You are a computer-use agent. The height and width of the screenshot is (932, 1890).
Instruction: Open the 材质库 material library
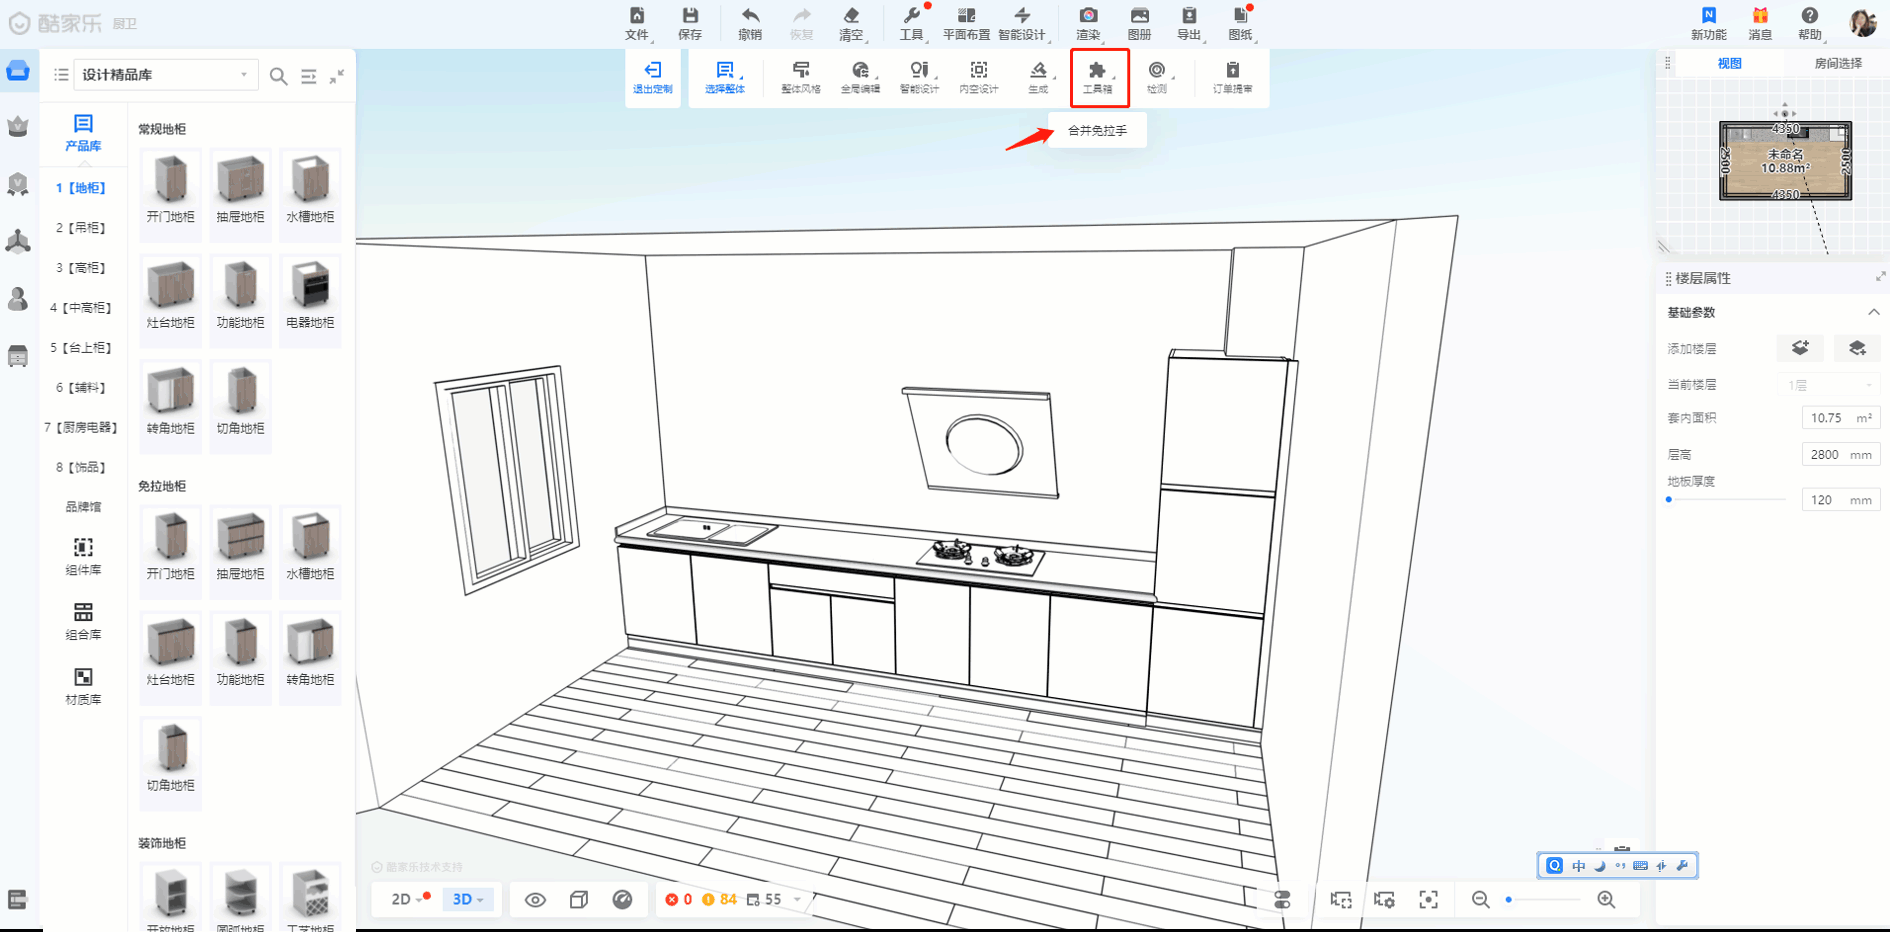coord(83,686)
